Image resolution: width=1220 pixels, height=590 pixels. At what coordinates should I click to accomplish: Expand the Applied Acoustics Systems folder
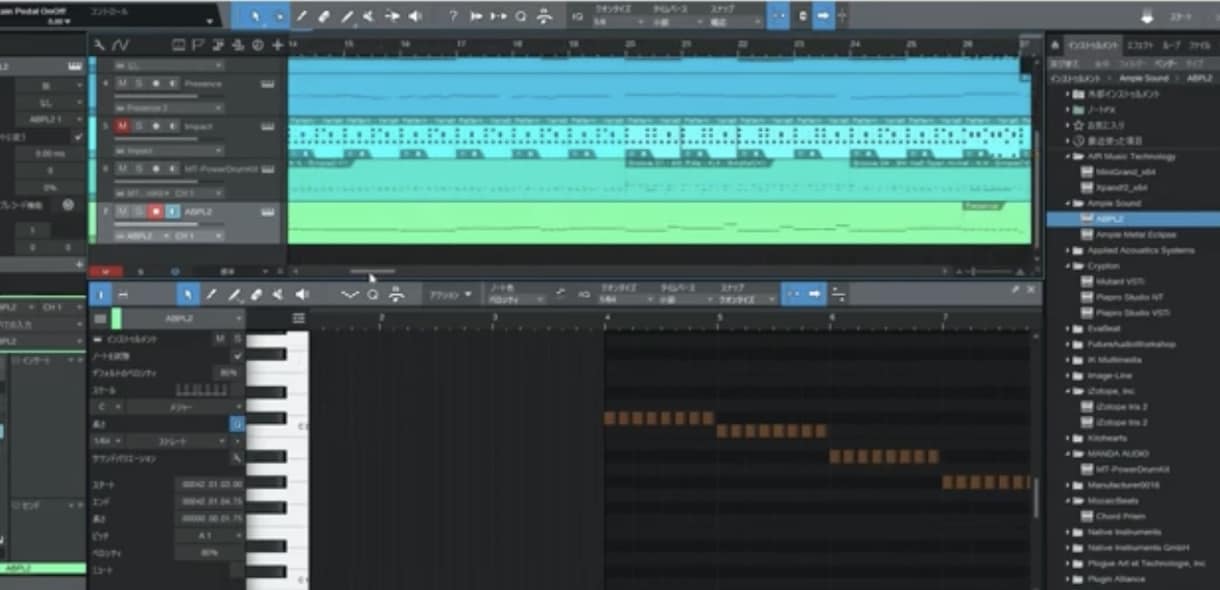[1068, 250]
